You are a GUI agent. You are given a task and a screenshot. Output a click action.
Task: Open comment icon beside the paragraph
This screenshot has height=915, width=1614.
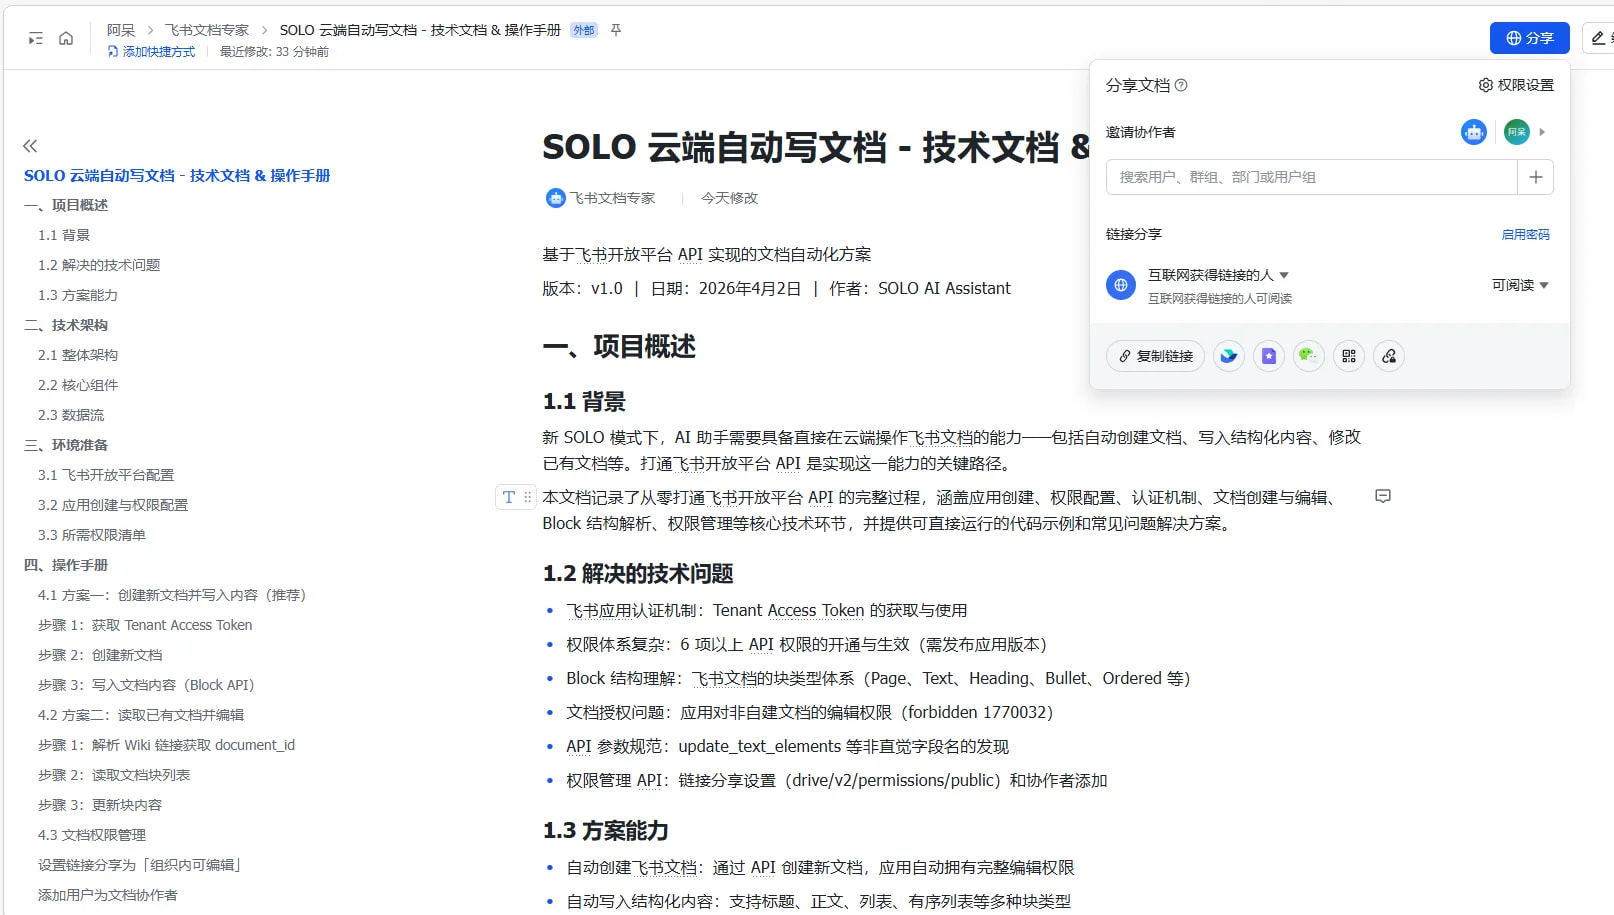[x=1383, y=496]
